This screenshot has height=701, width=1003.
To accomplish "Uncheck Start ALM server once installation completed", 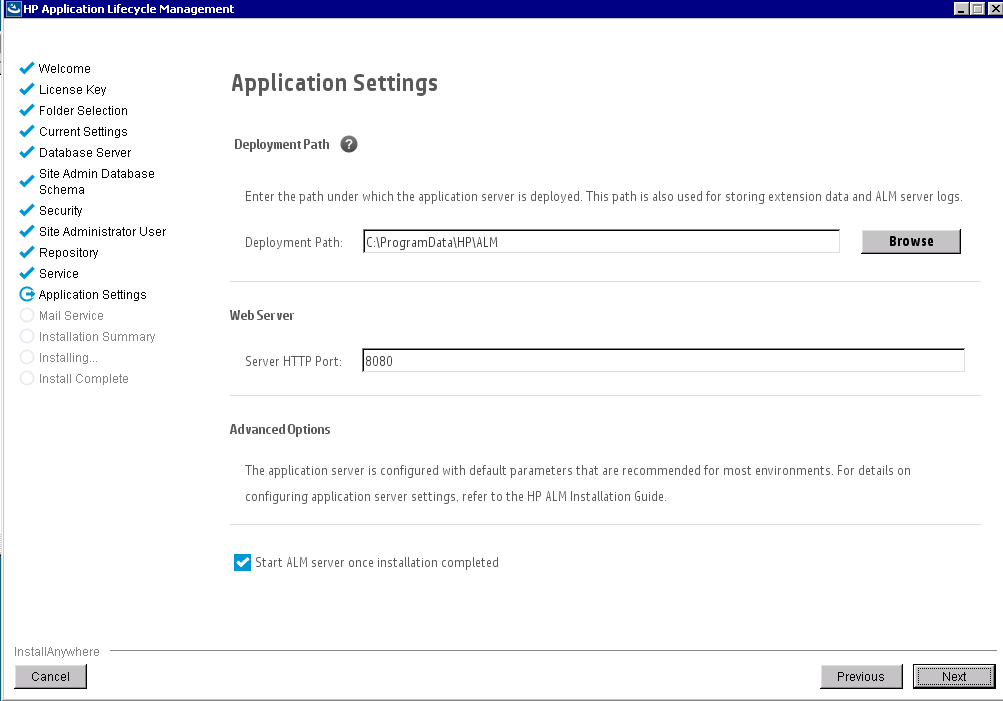I will [x=242, y=562].
